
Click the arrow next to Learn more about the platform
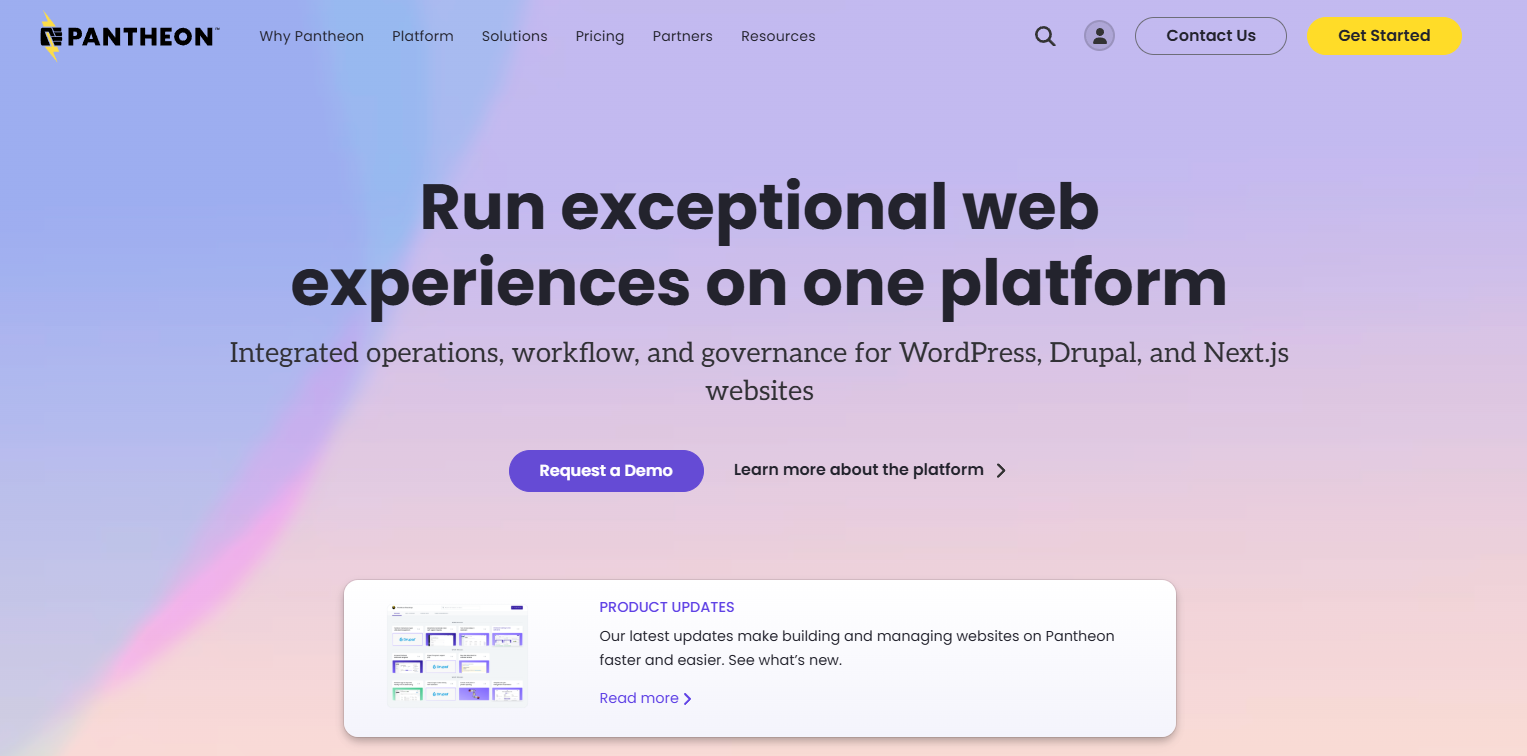tap(1001, 470)
